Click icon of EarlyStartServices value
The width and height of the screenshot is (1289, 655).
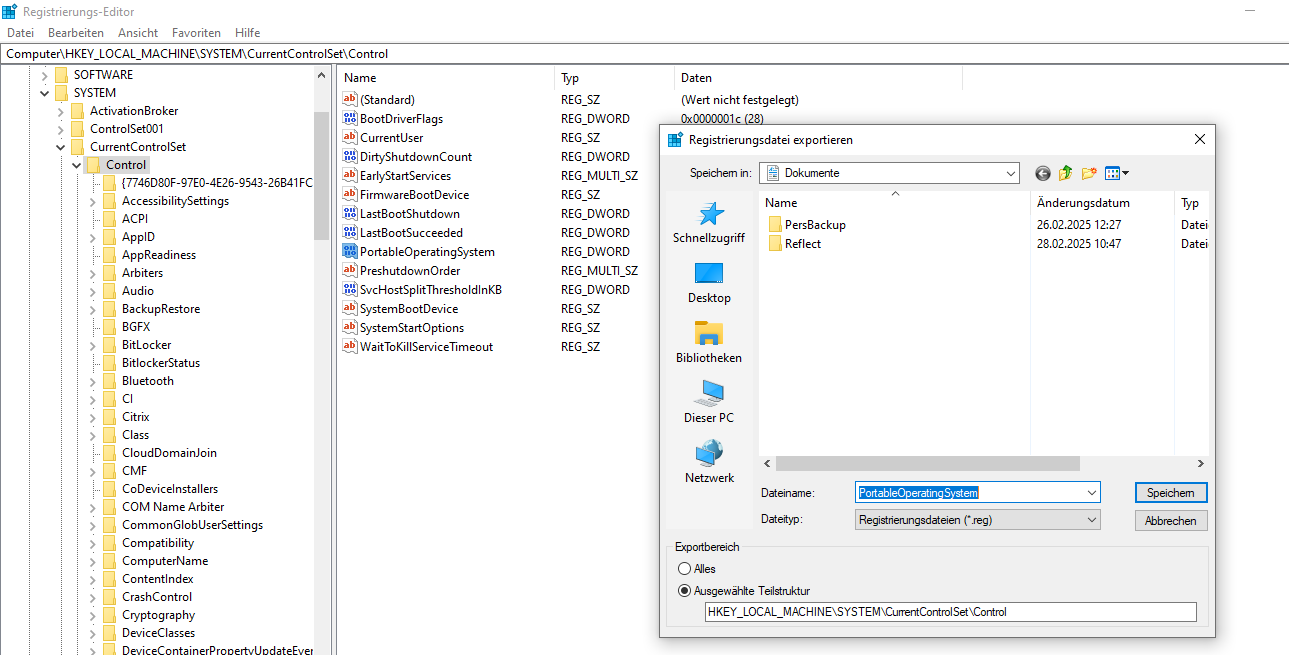tap(350, 176)
